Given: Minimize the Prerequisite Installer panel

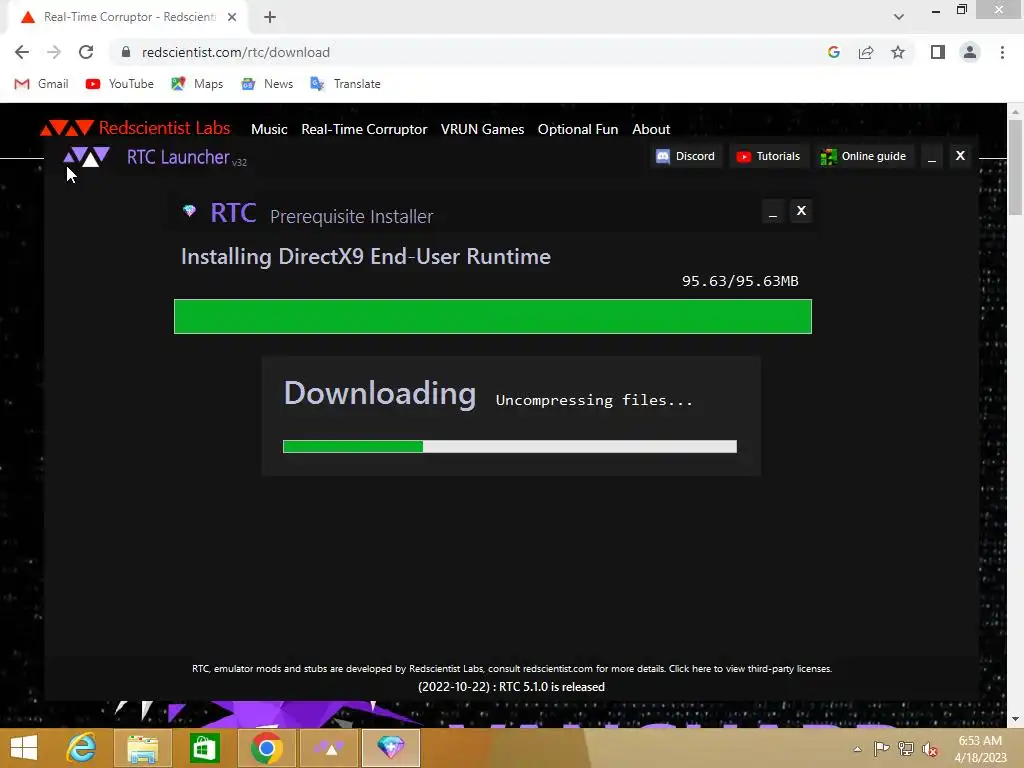Looking at the screenshot, I should (x=773, y=211).
